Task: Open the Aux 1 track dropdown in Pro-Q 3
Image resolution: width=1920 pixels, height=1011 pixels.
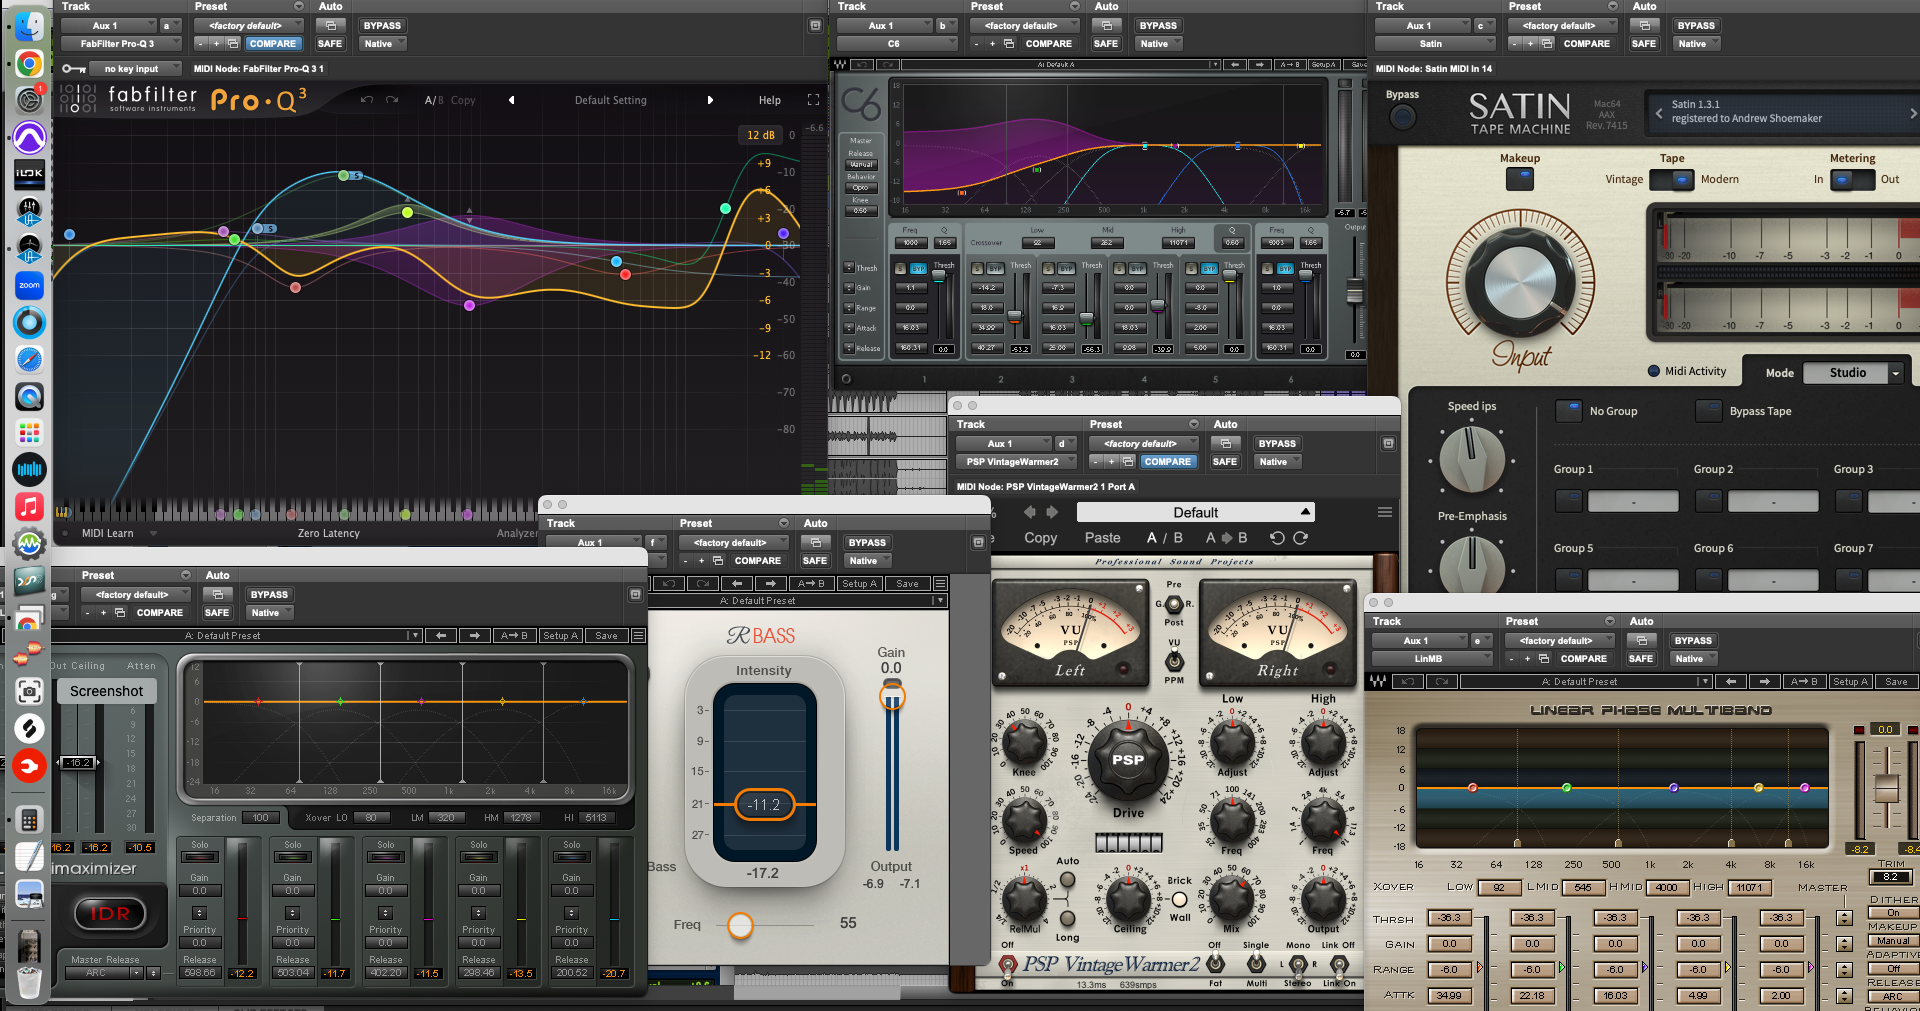Action: pos(110,26)
